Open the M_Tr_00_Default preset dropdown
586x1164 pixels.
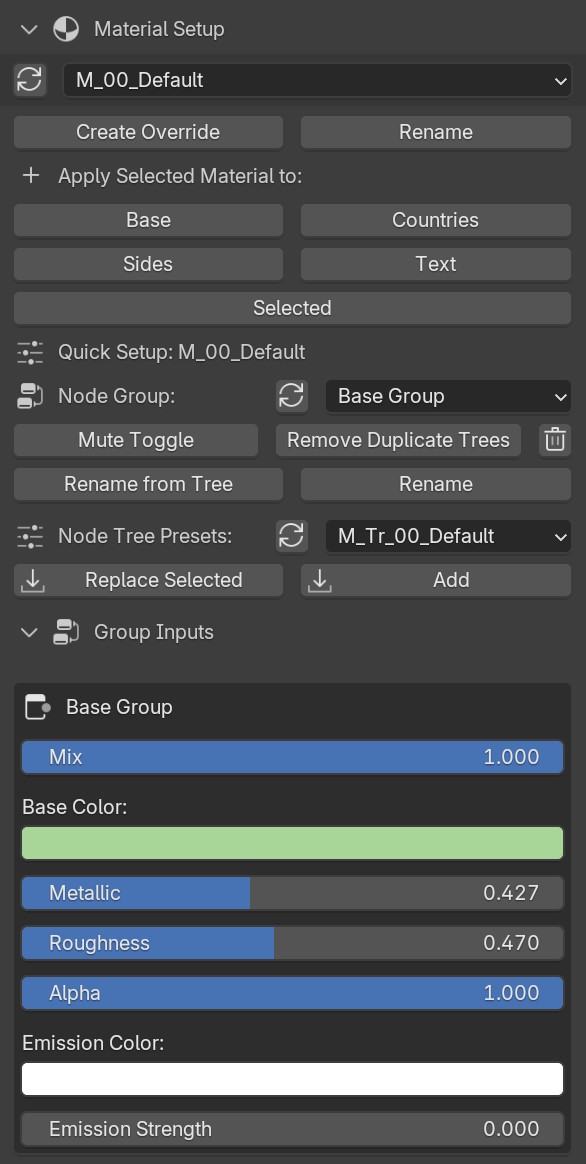point(449,536)
